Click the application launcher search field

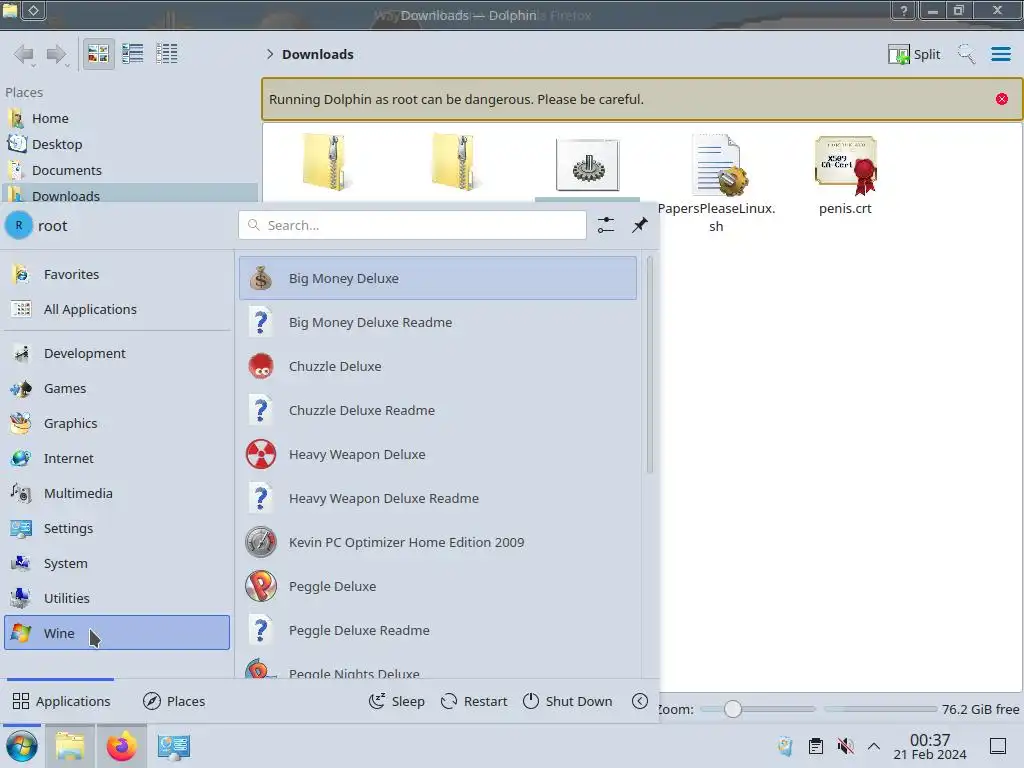click(412, 225)
